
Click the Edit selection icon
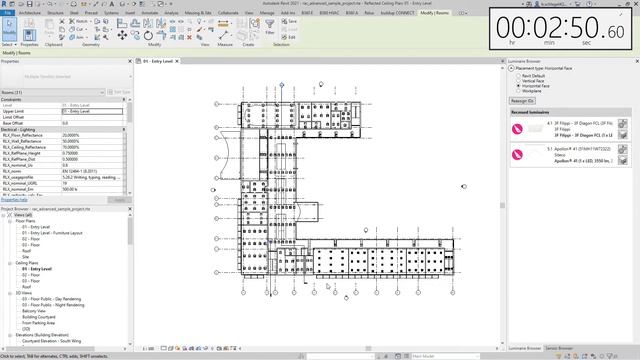tap(289, 37)
